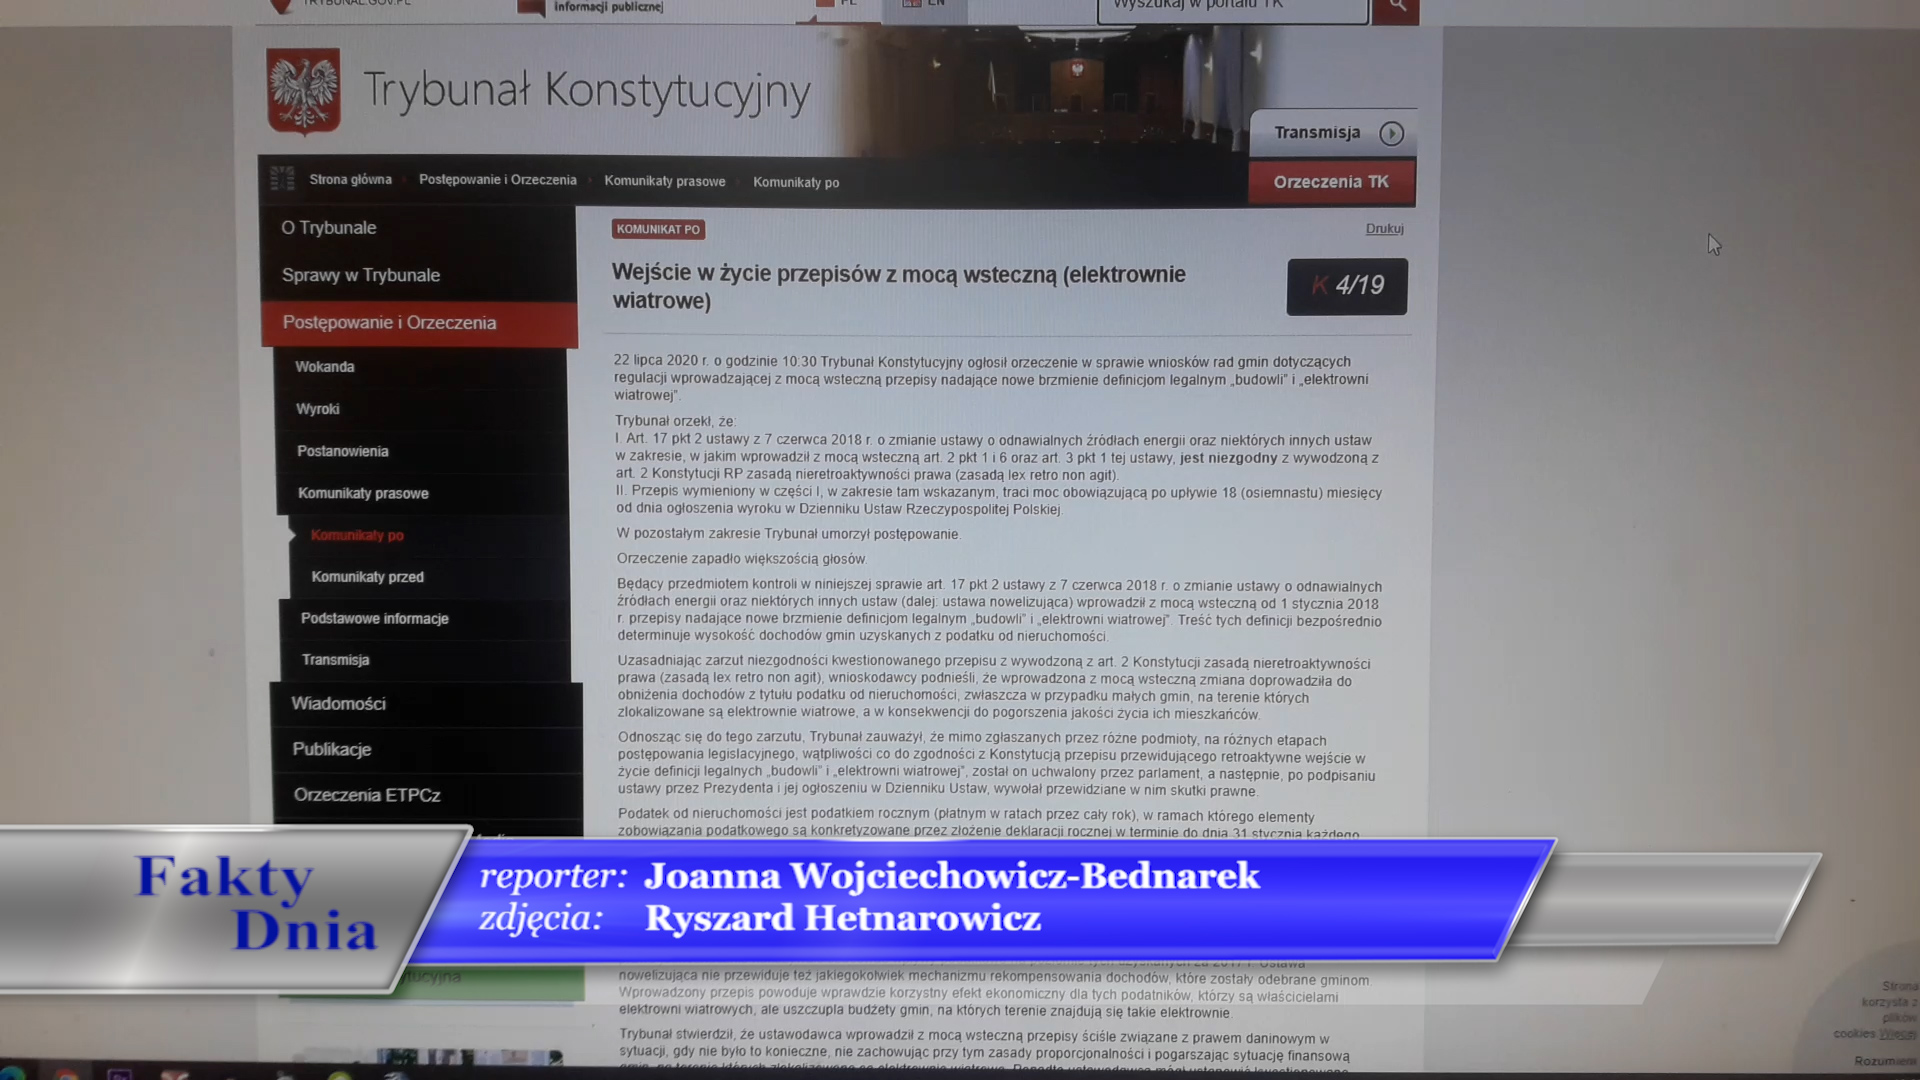Click the play icon beside Transmisja

pos(1391,134)
